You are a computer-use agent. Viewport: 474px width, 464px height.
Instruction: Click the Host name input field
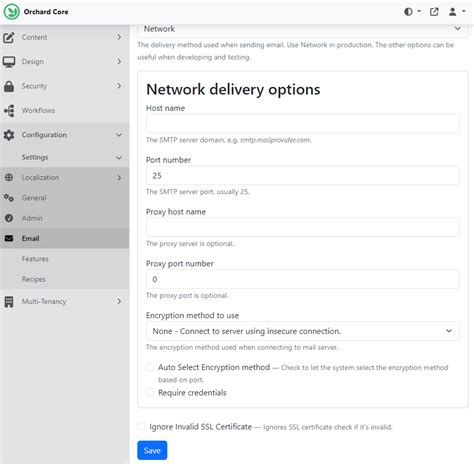(x=303, y=123)
